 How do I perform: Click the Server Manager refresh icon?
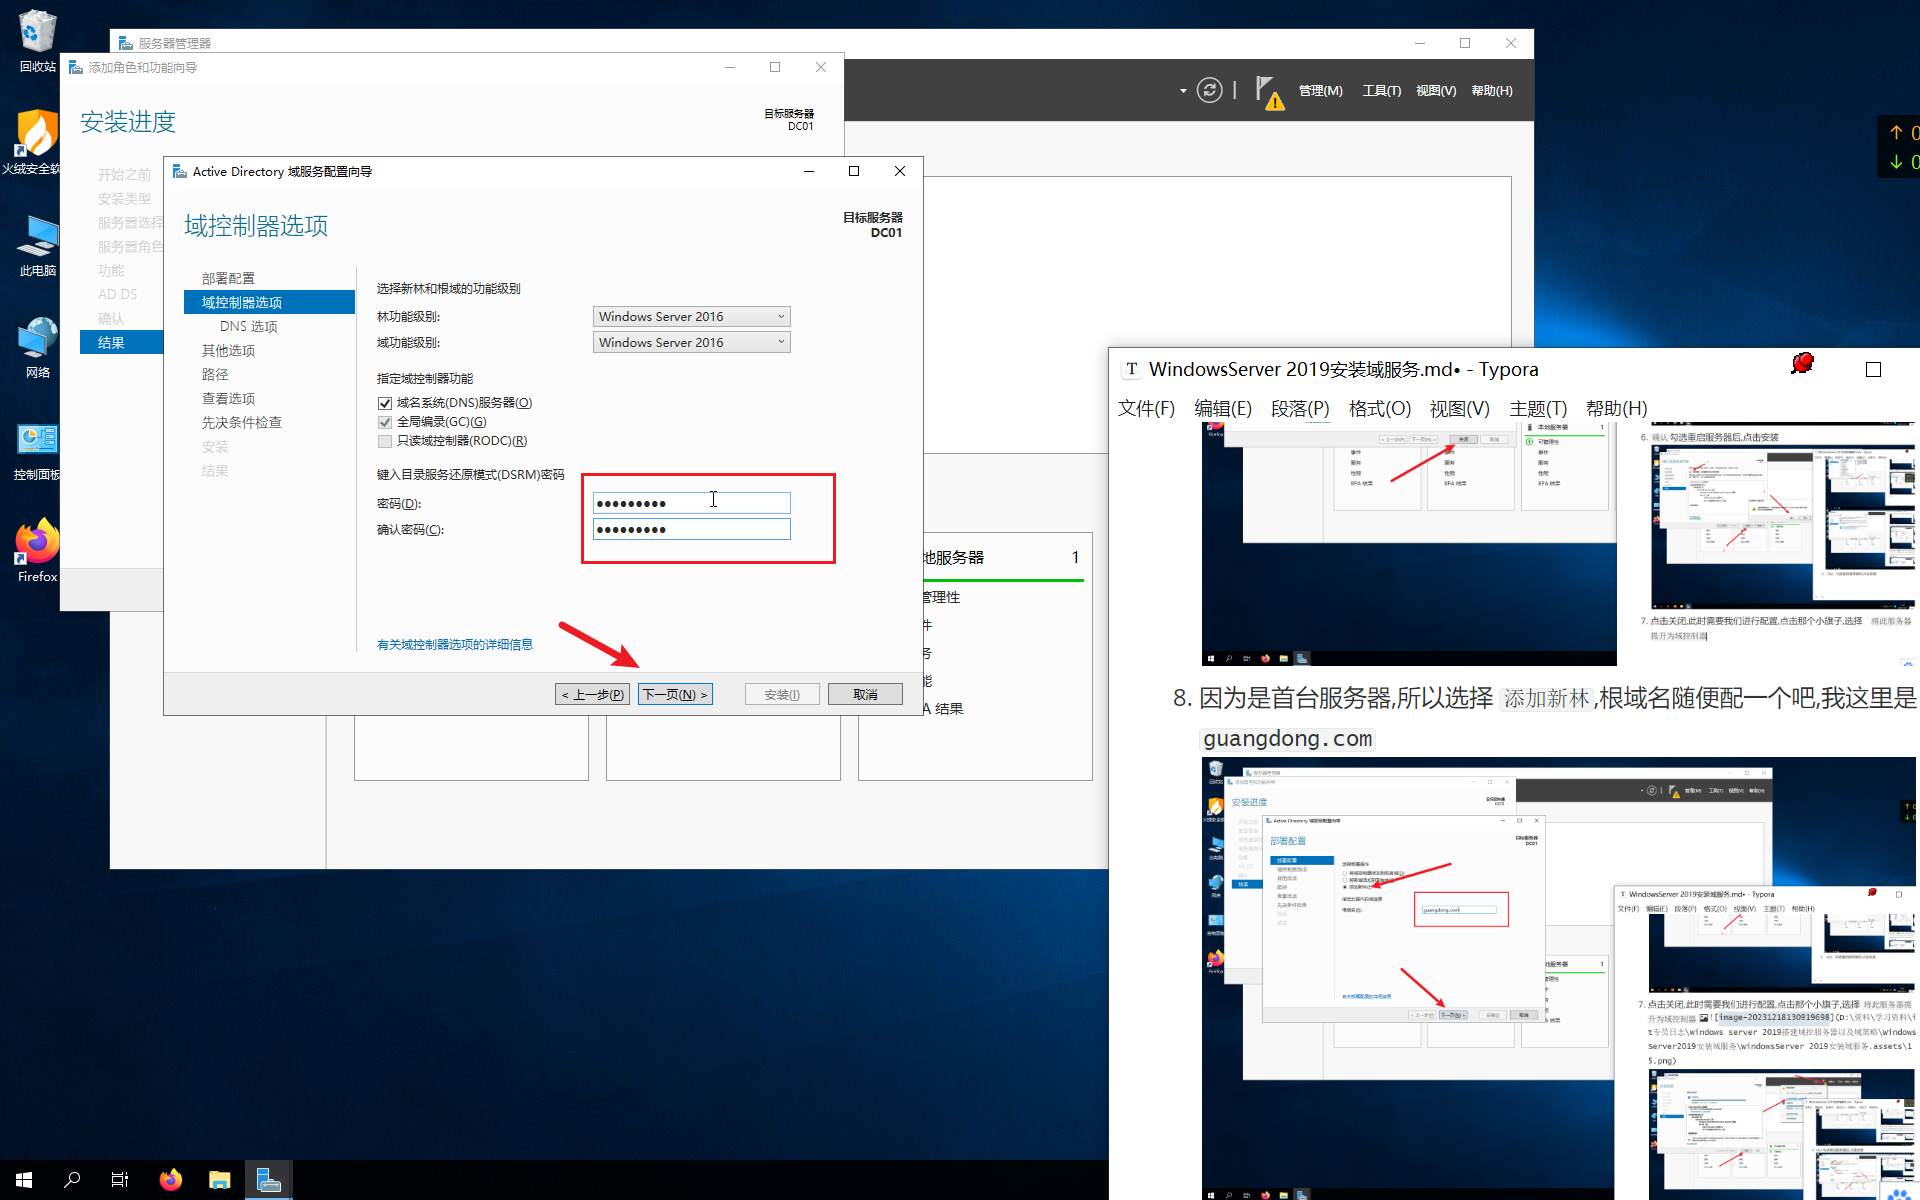coord(1209,91)
